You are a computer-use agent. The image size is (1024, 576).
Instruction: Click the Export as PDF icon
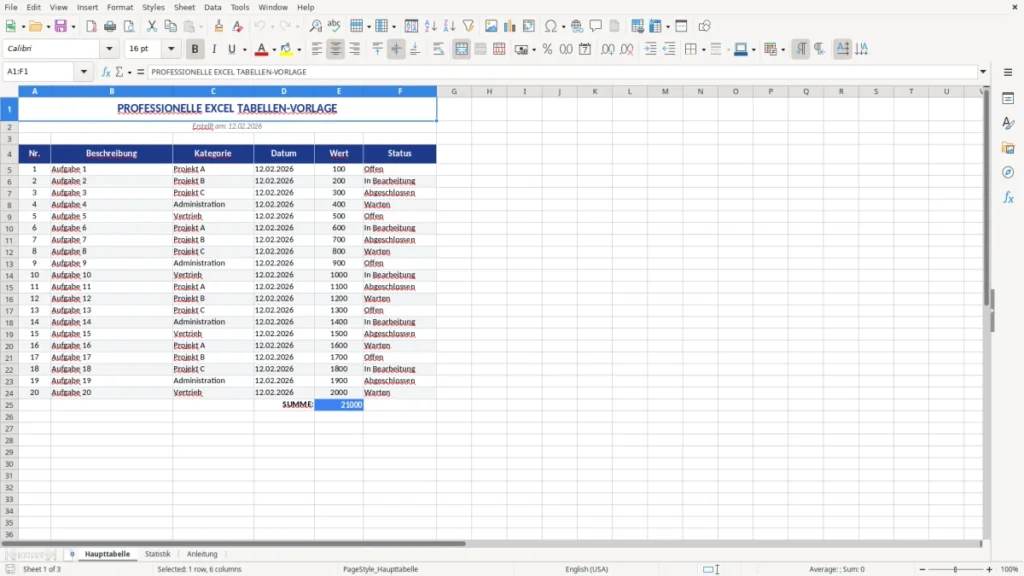91,26
